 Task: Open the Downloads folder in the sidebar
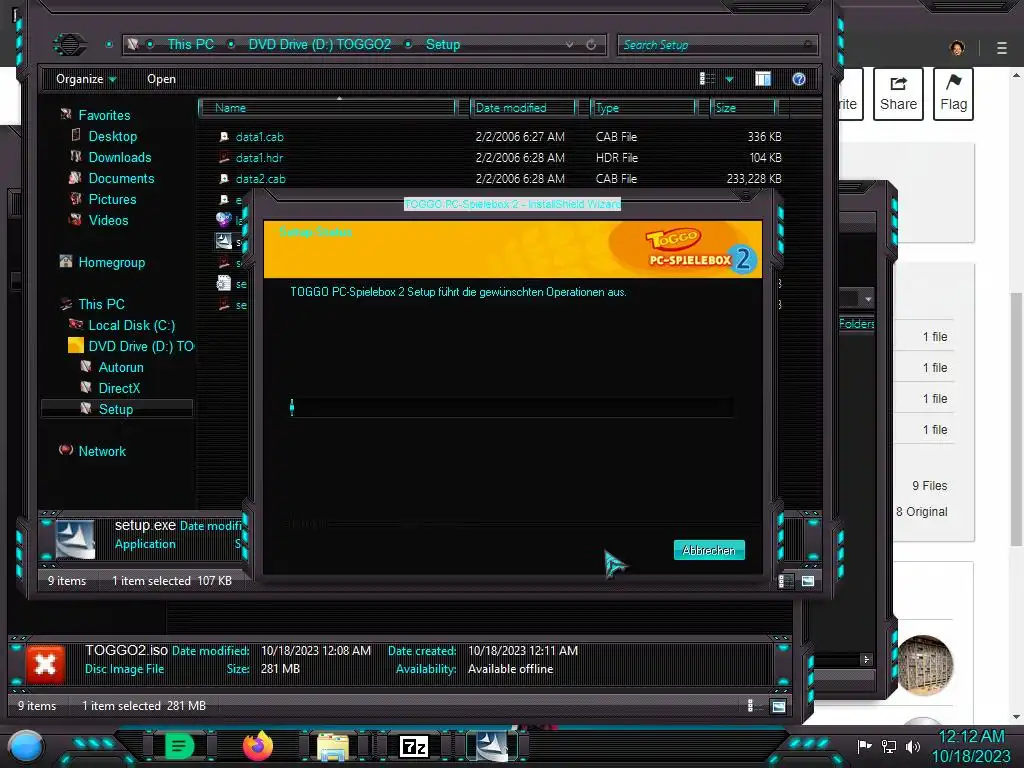tap(120, 157)
